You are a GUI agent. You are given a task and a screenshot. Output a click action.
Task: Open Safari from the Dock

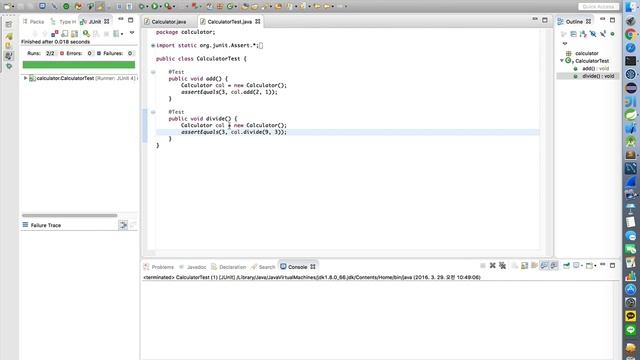(631, 48)
